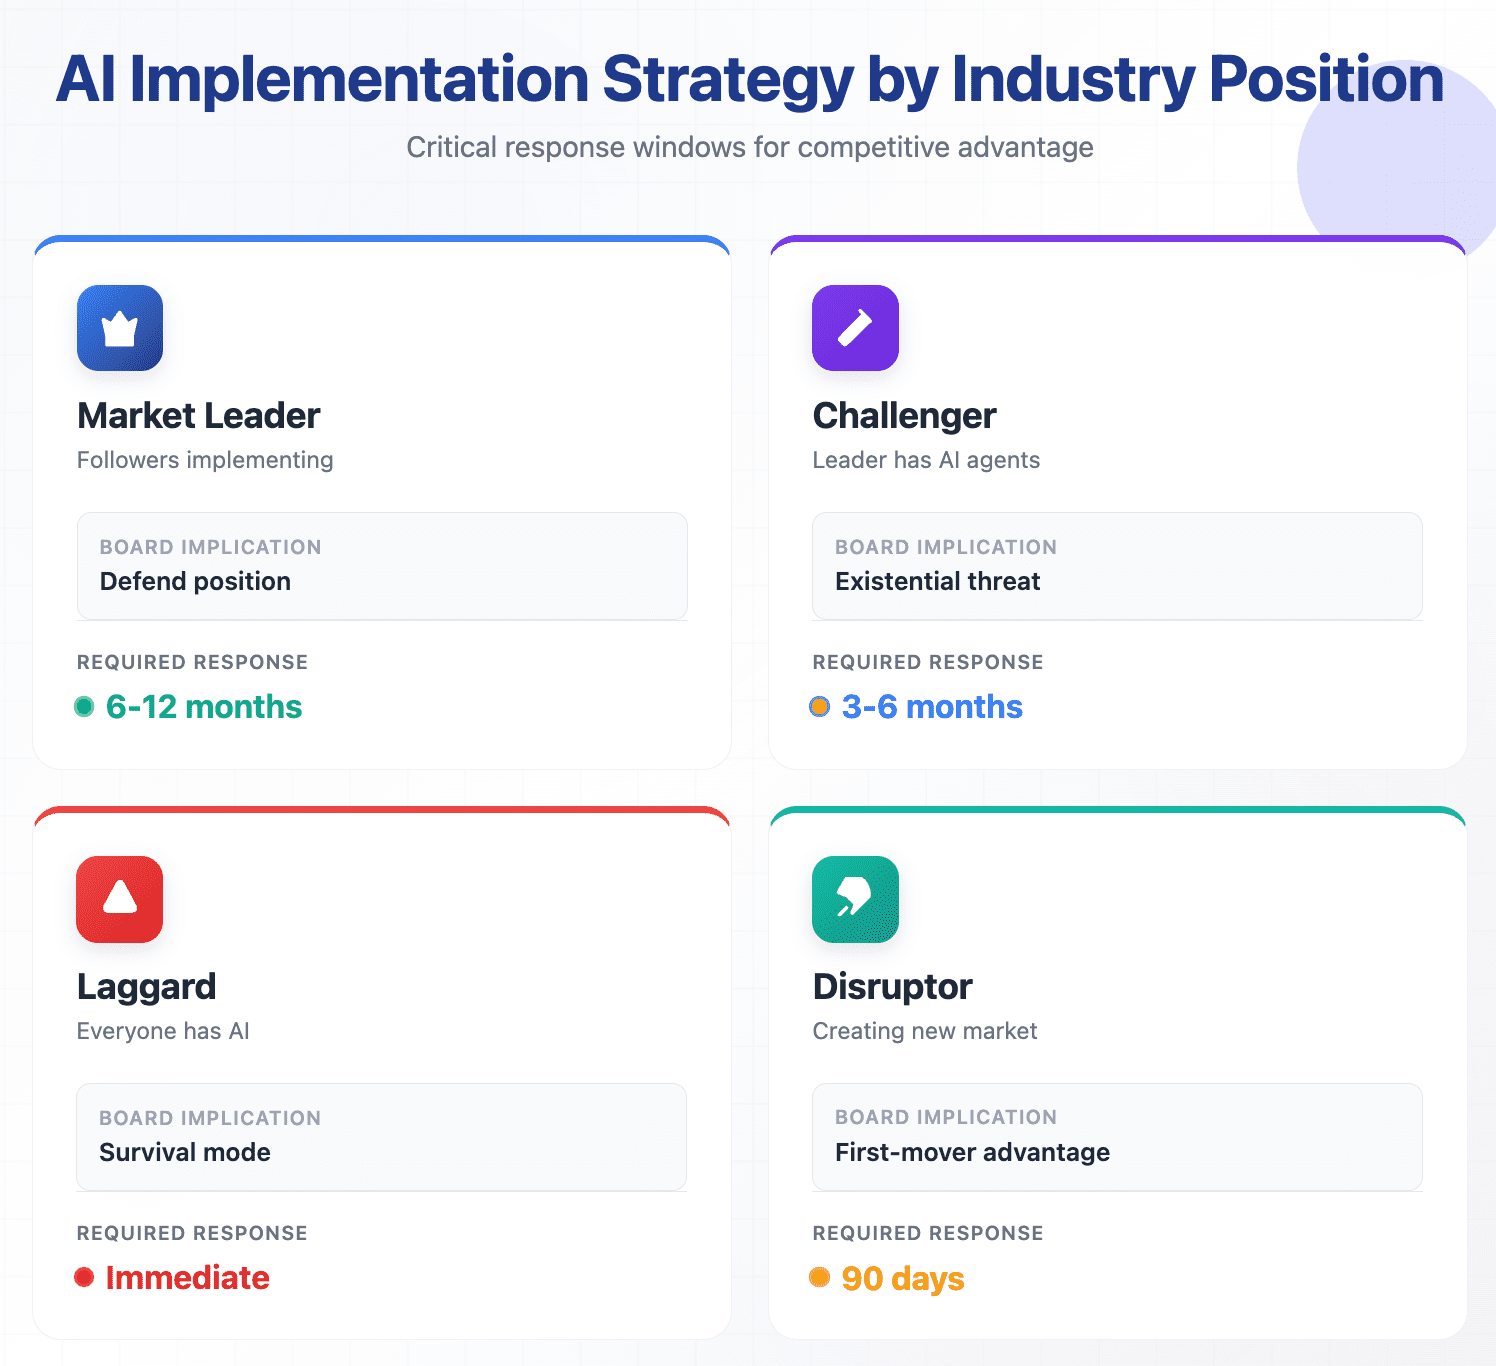Select the Market Leader heading
1496x1366 pixels.
pyautogui.click(x=198, y=416)
